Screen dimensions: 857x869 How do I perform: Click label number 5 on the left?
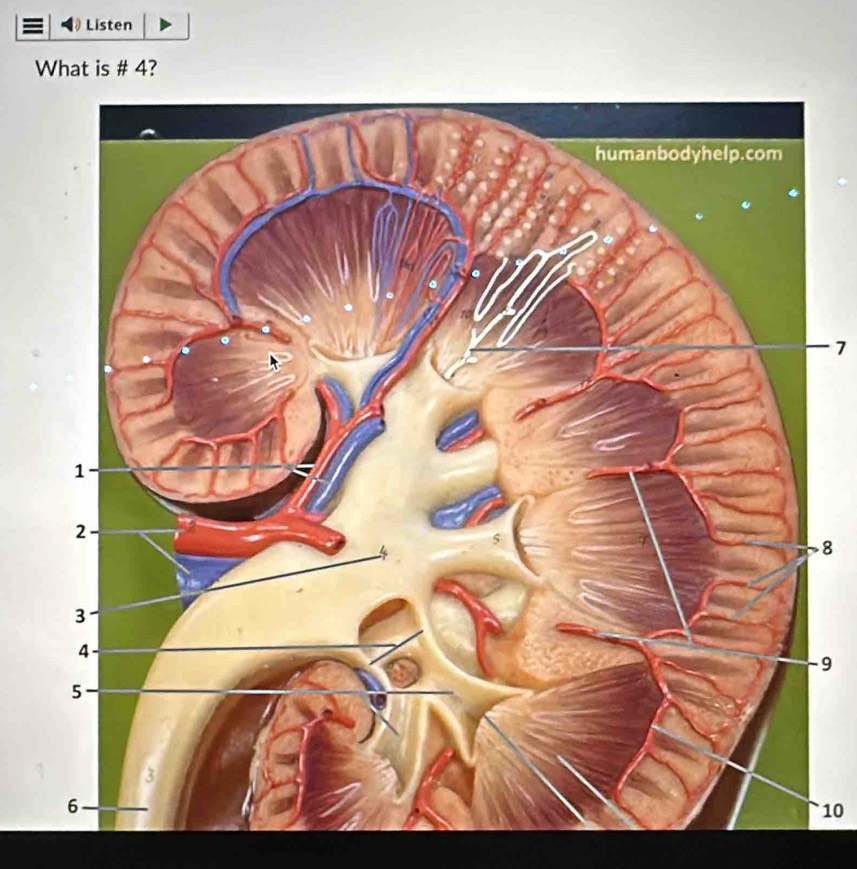[78, 690]
